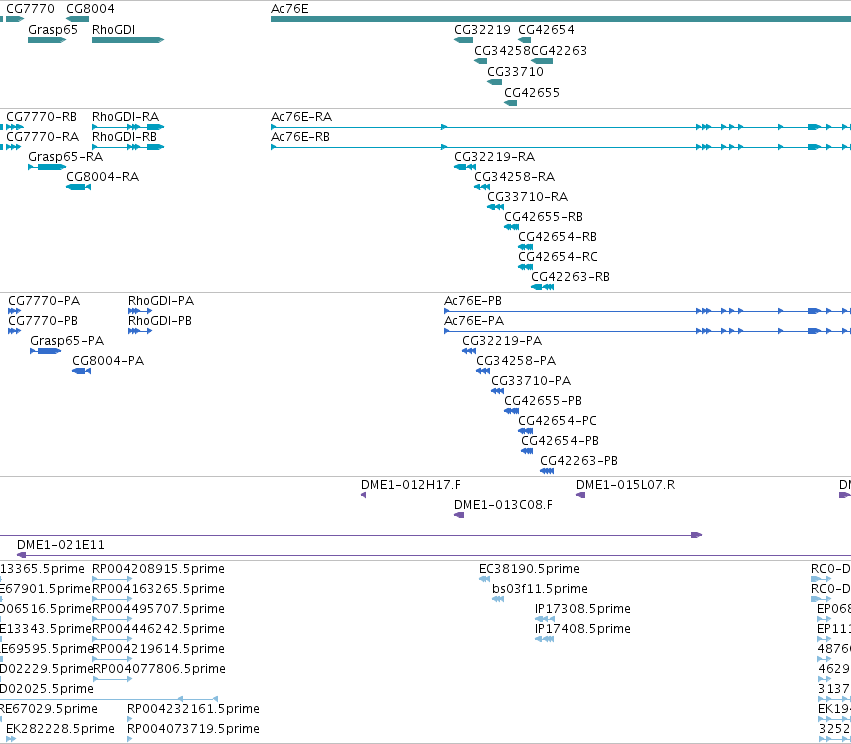Select the RE67029.5prime EST label
Viewport: 851px width, 744px height.
(49, 709)
